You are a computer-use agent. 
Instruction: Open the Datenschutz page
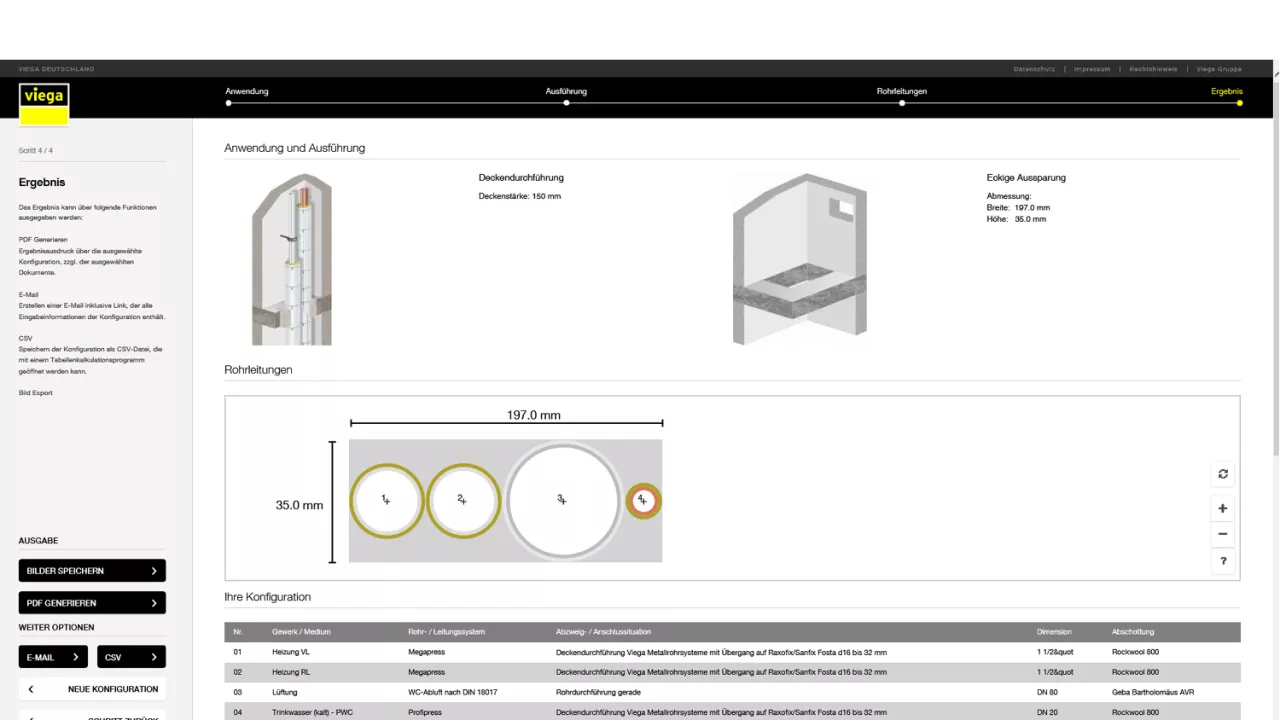coord(1034,69)
